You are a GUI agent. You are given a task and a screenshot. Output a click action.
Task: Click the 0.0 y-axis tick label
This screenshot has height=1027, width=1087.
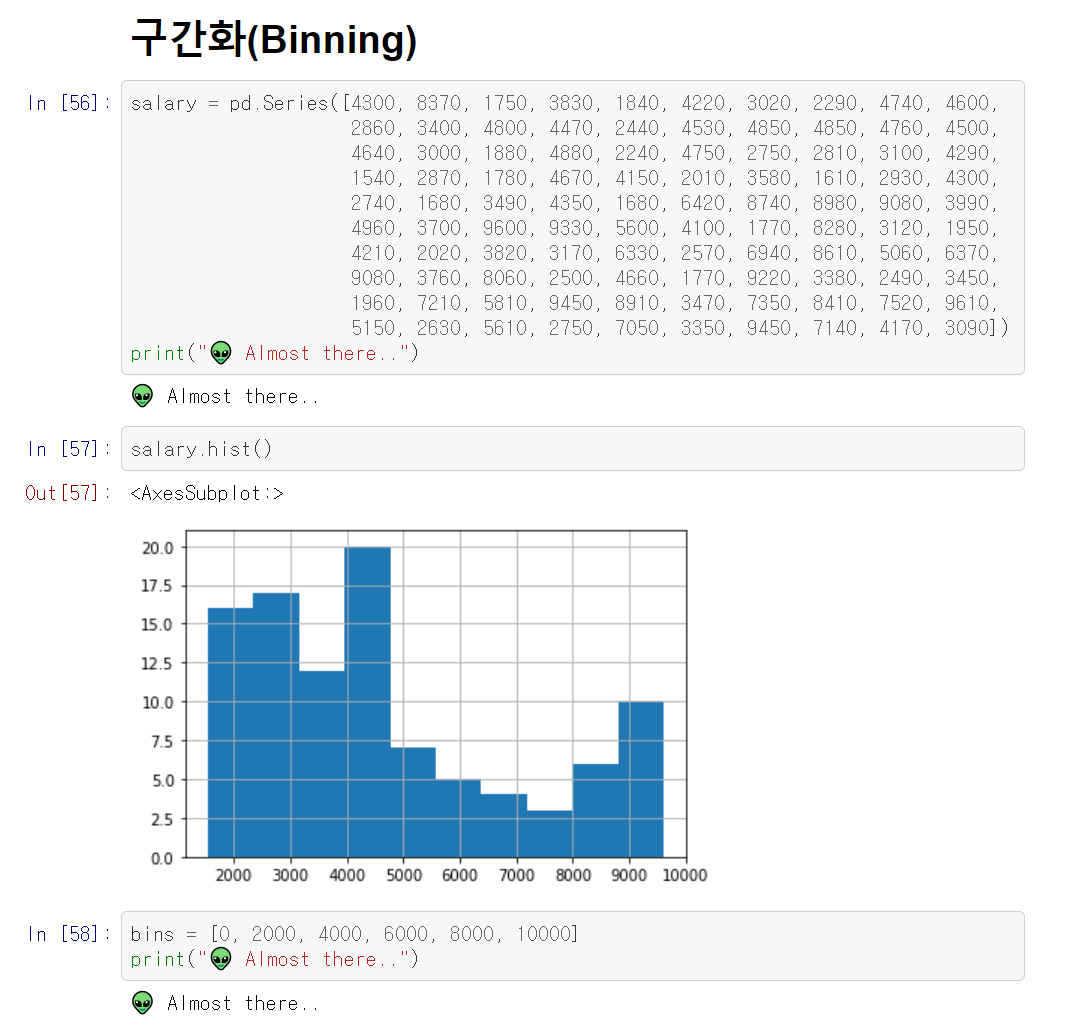click(x=162, y=858)
